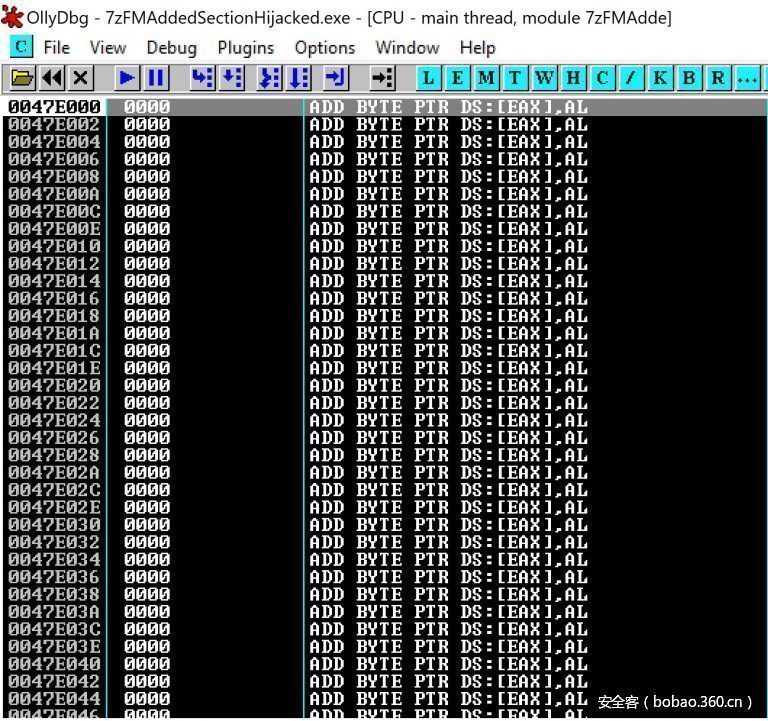Close the program with X toolbar icon
This screenshot has width=768, height=721.
point(81,78)
